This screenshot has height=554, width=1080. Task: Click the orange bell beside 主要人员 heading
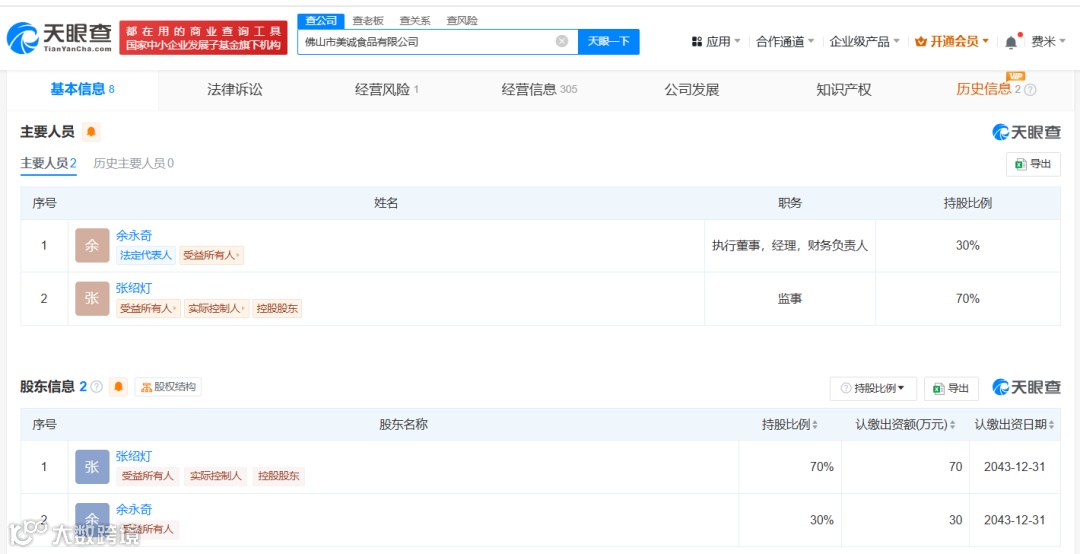coord(92,132)
